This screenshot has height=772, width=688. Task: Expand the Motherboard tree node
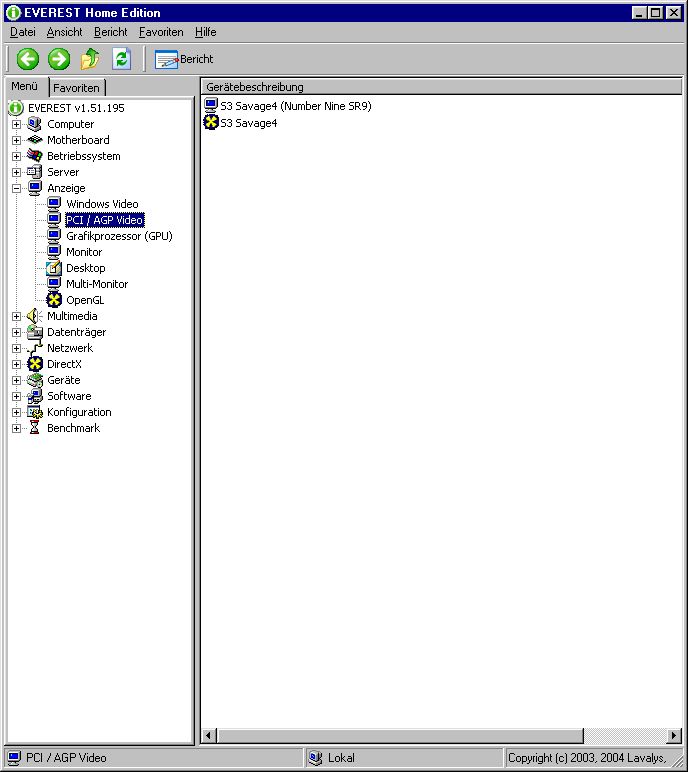point(16,140)
